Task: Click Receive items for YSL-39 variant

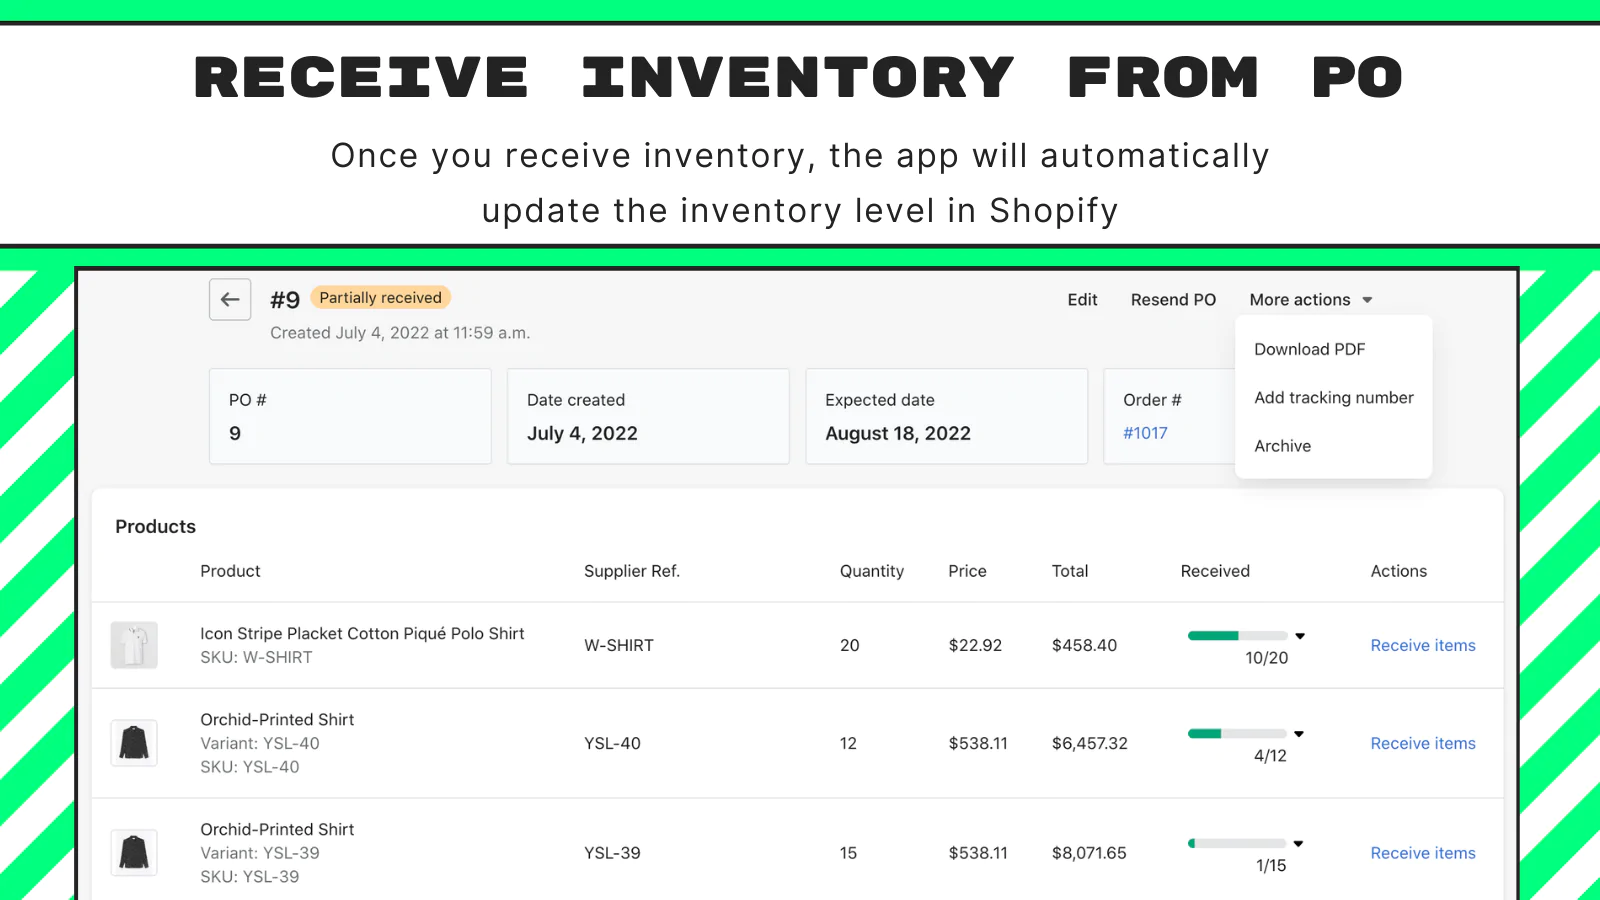Action: pos(1422,854)
